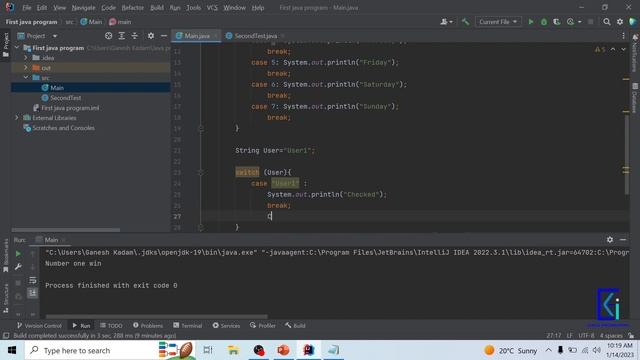Open the File menu
The height and width of the screenshot is (360, 640).
[27, 8]
